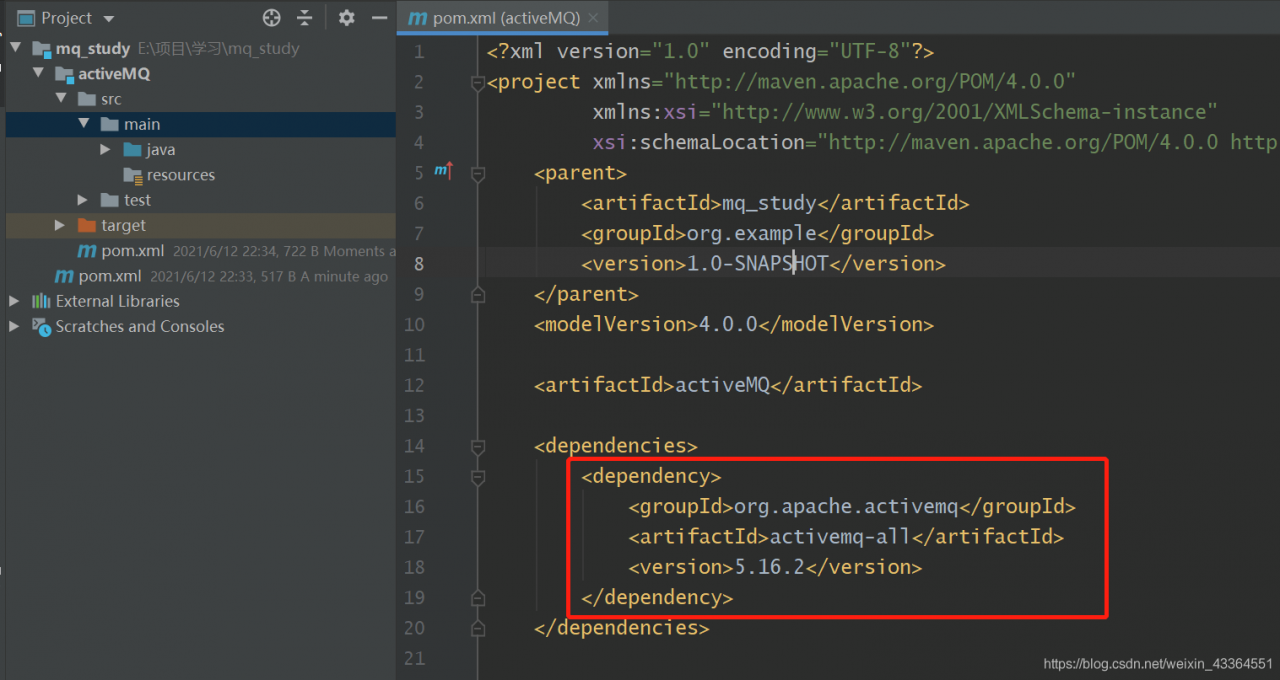The image size is (1280, 680).
Task: Click the closing dependency fold marker line 19
Action: [478, 598]
